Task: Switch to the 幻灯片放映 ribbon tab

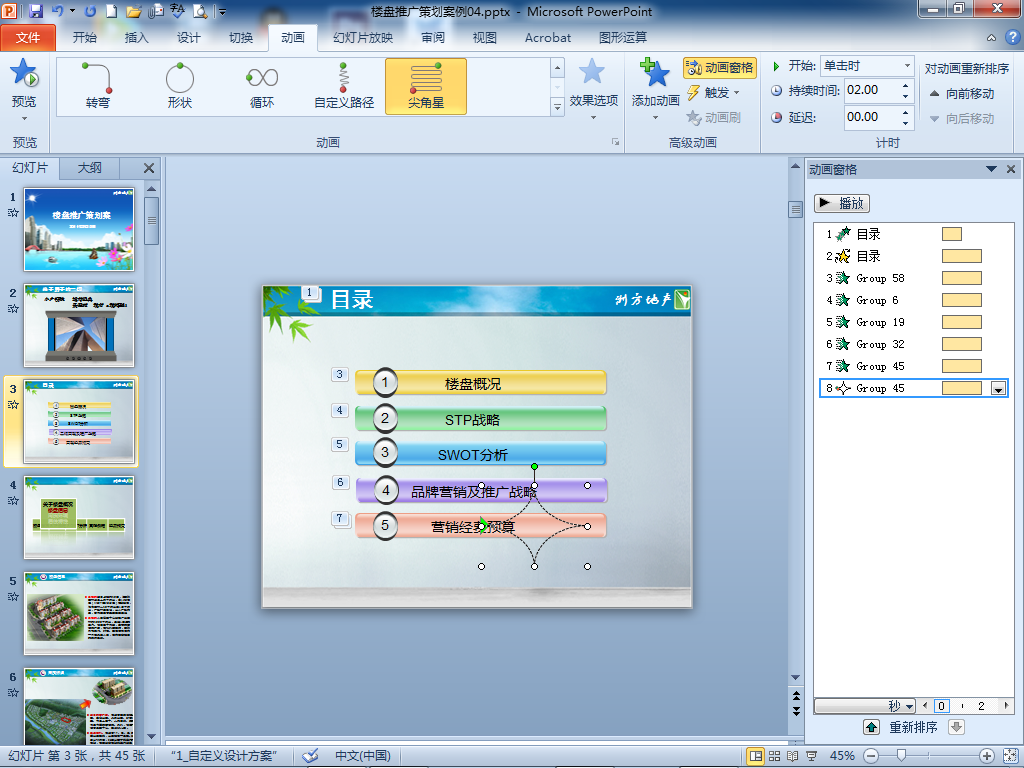Action: [363, 38]
